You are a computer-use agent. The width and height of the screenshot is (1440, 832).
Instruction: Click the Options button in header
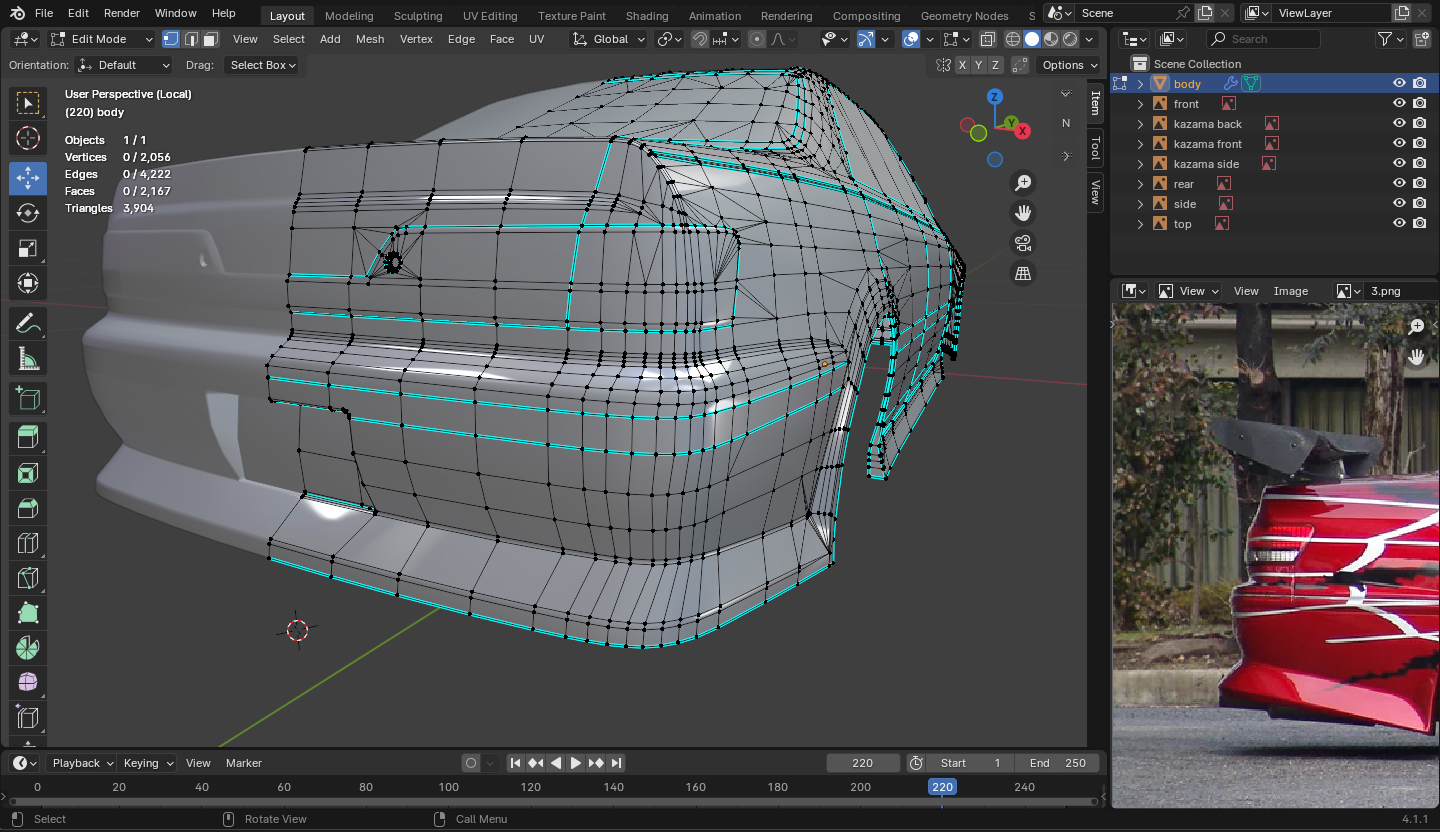[x=1068, y=65]
